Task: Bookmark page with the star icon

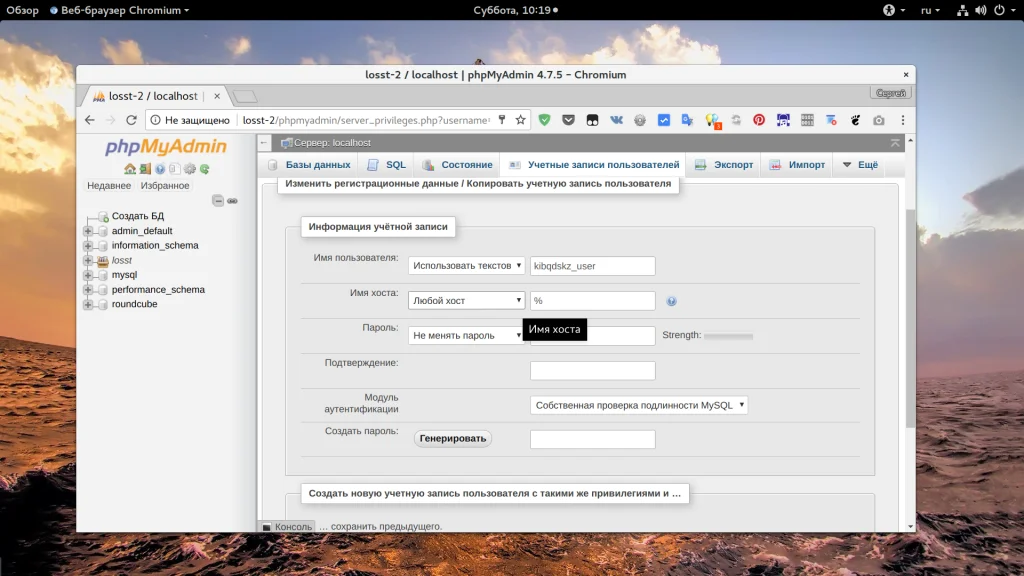Action: pyautogui.click(x=520, y=120)
